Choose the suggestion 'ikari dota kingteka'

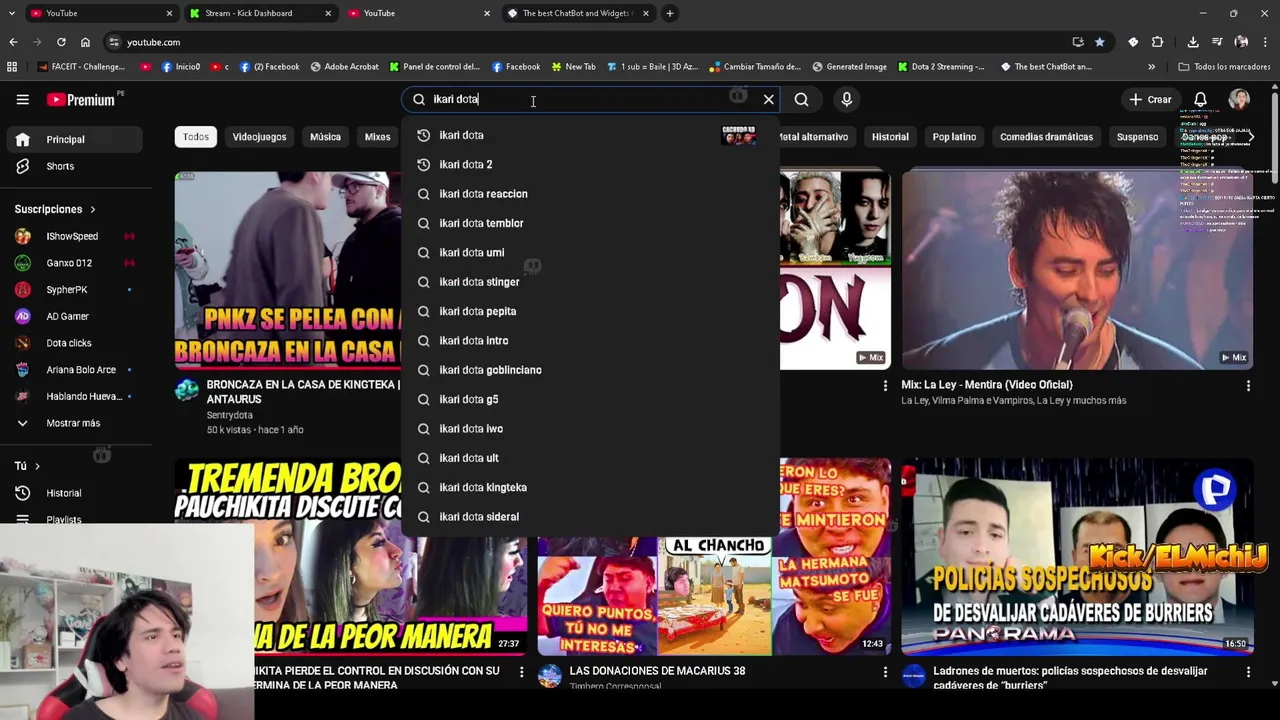point(590,487)
